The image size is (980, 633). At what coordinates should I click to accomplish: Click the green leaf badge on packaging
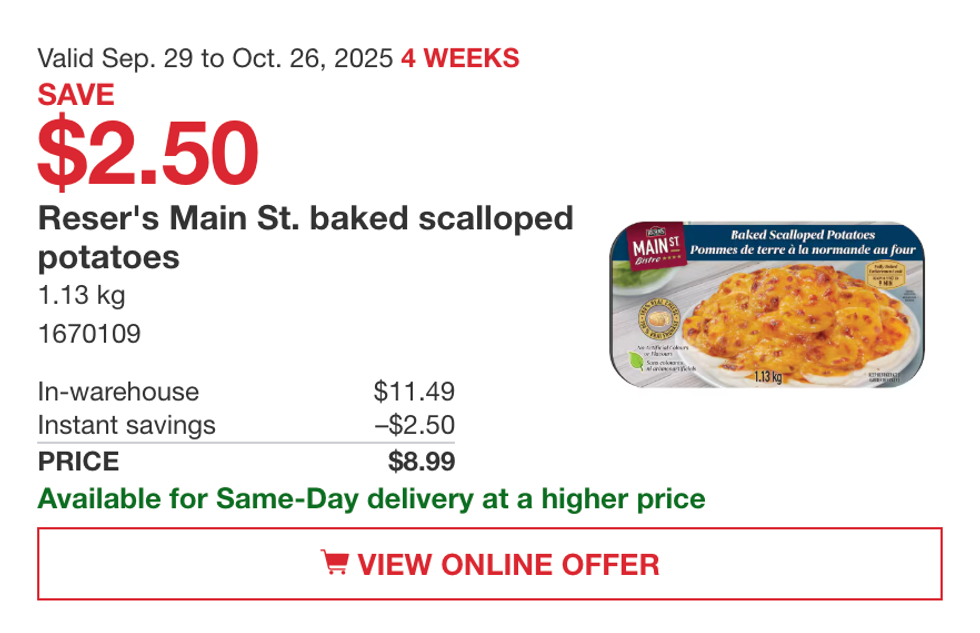click(x=634, y=360)
